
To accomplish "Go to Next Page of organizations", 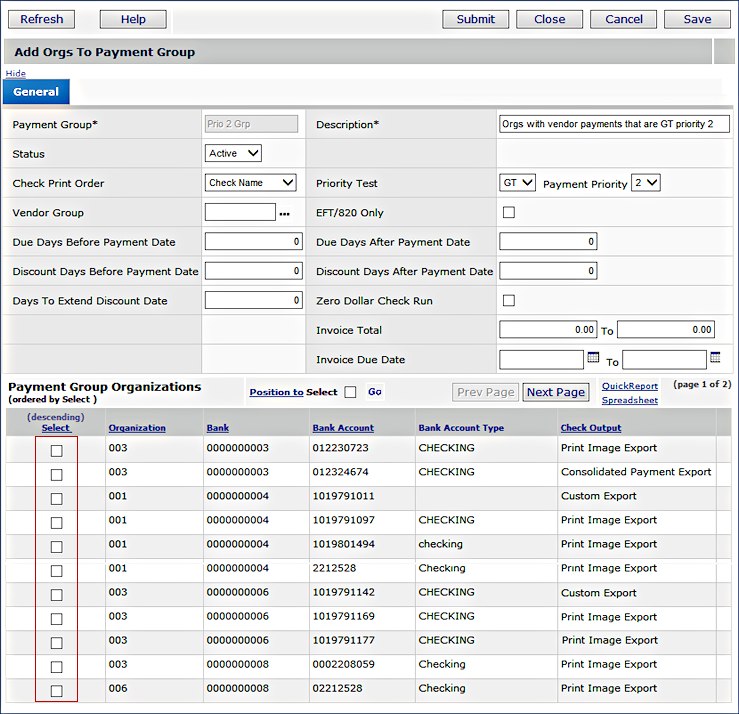I will [555, 392].
